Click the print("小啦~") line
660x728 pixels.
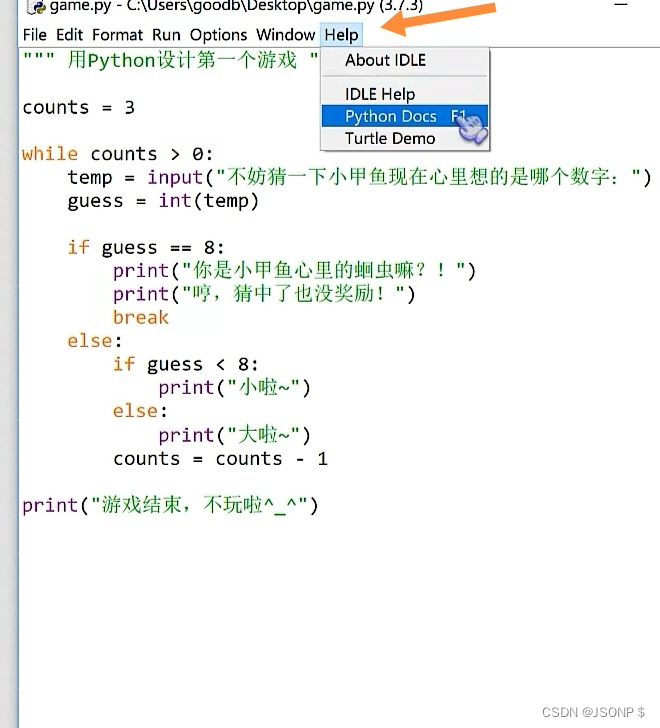[234, 388]
